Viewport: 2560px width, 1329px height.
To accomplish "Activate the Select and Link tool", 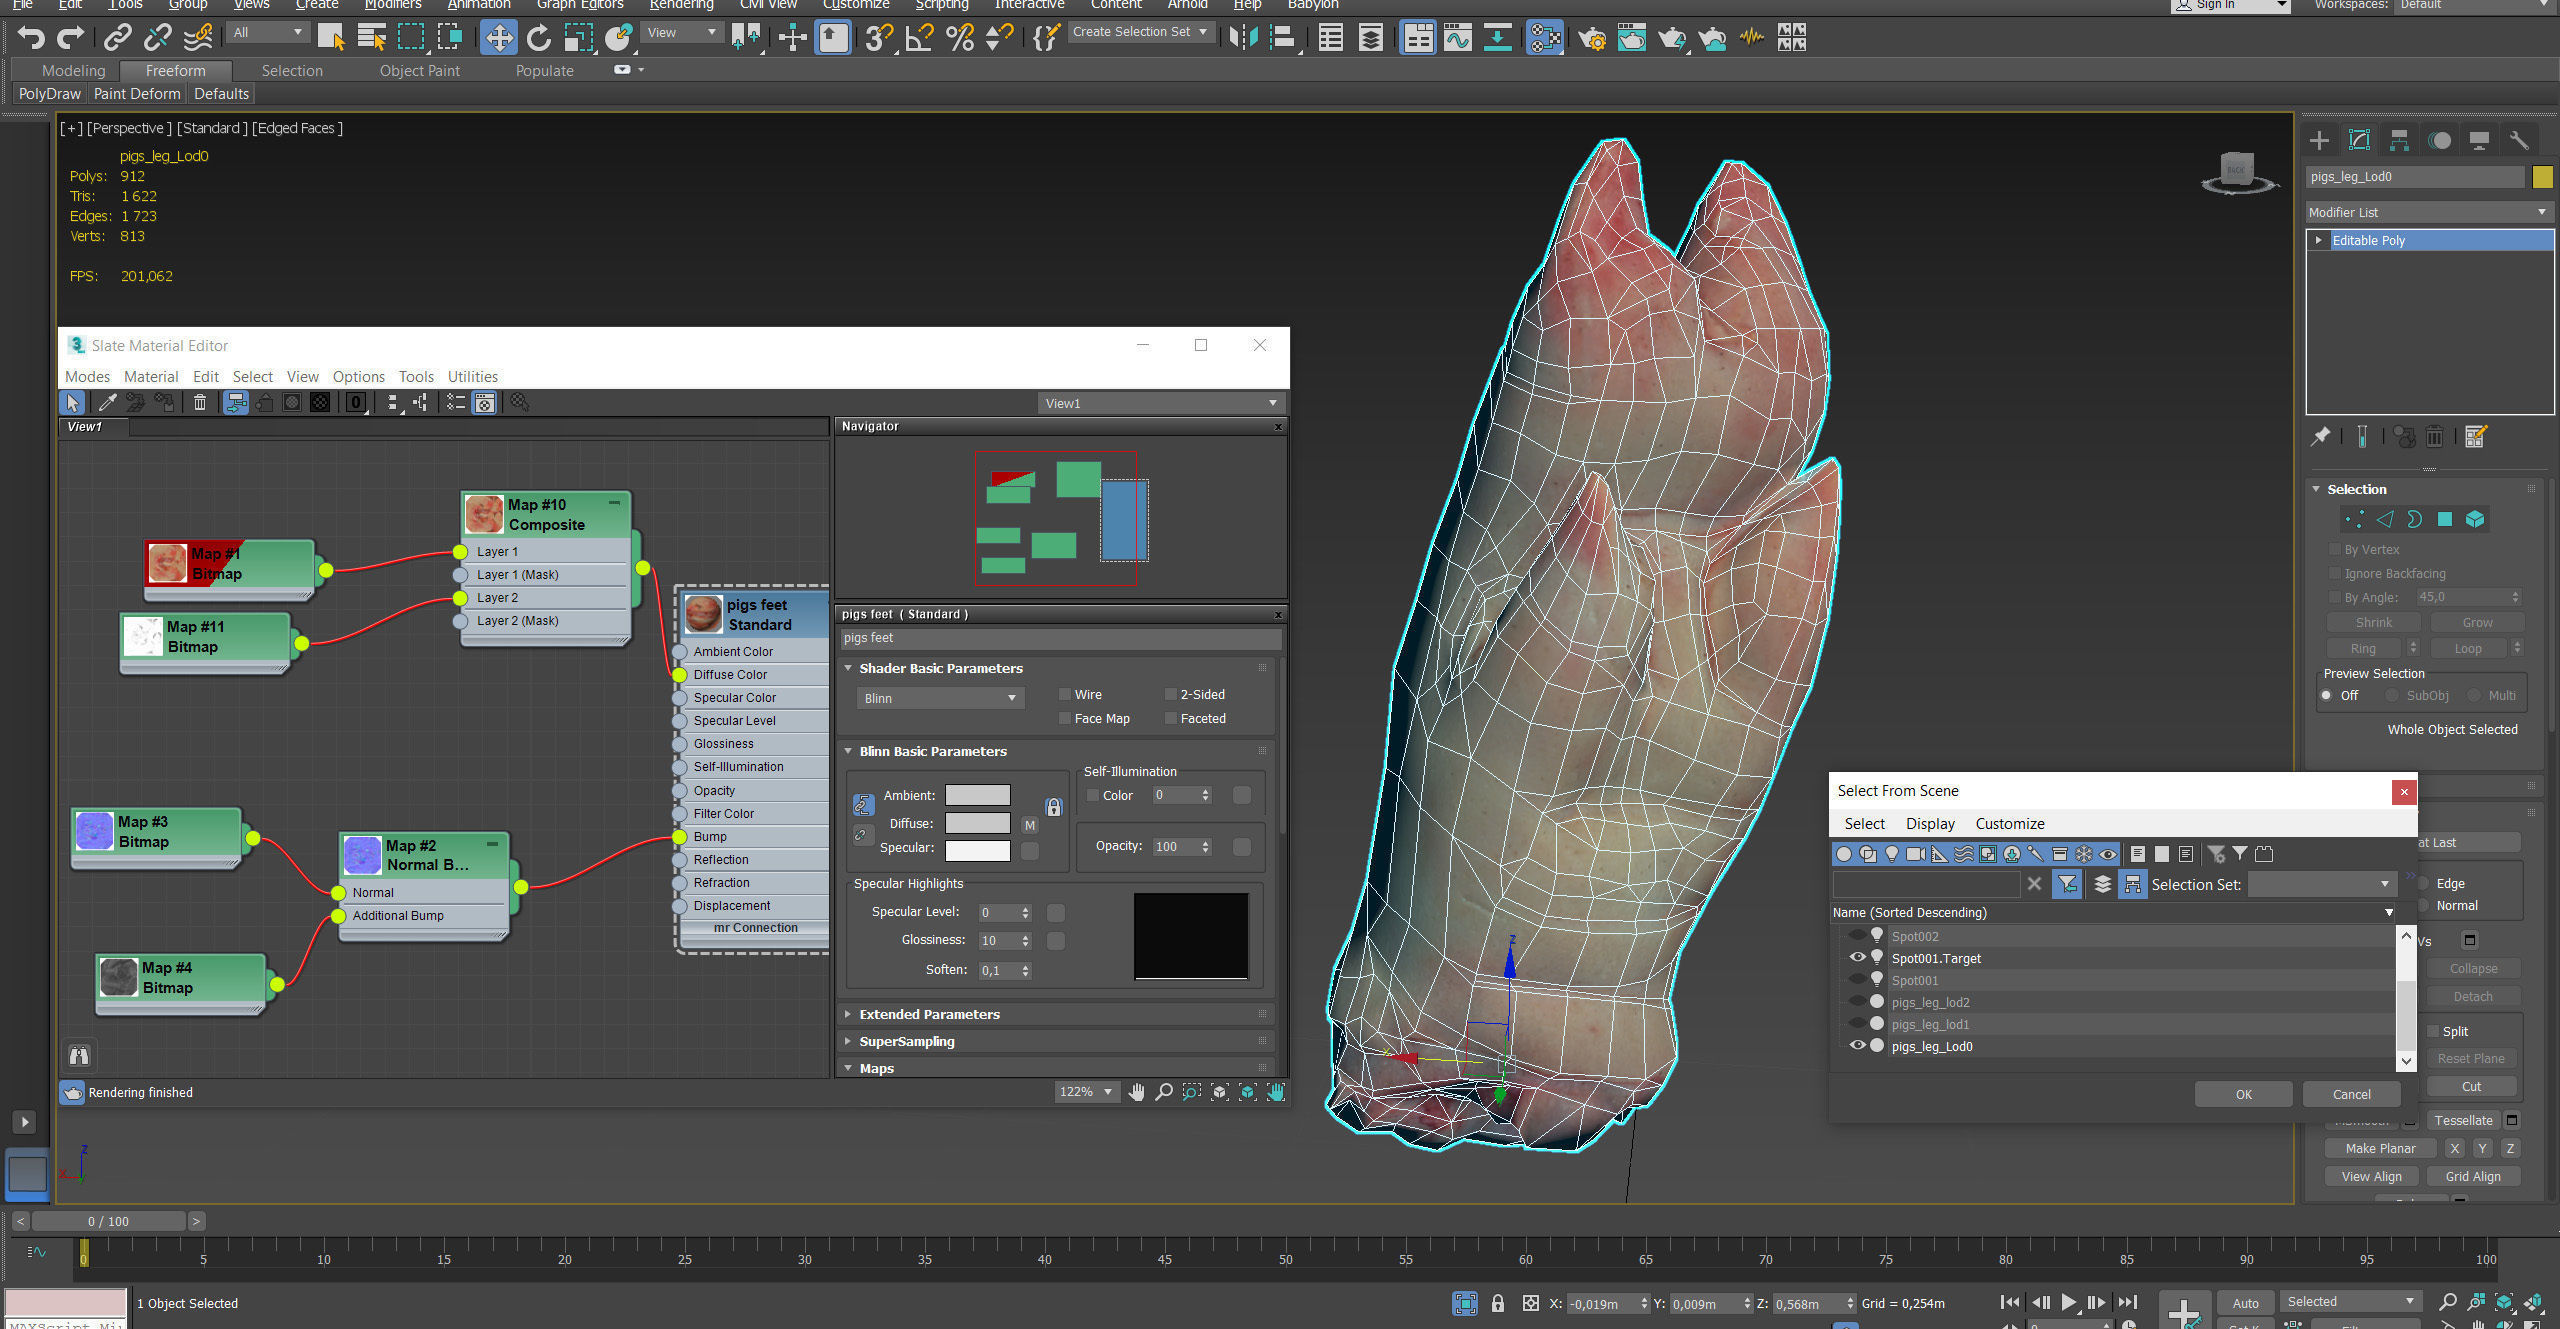I will (x=118, y=38).
